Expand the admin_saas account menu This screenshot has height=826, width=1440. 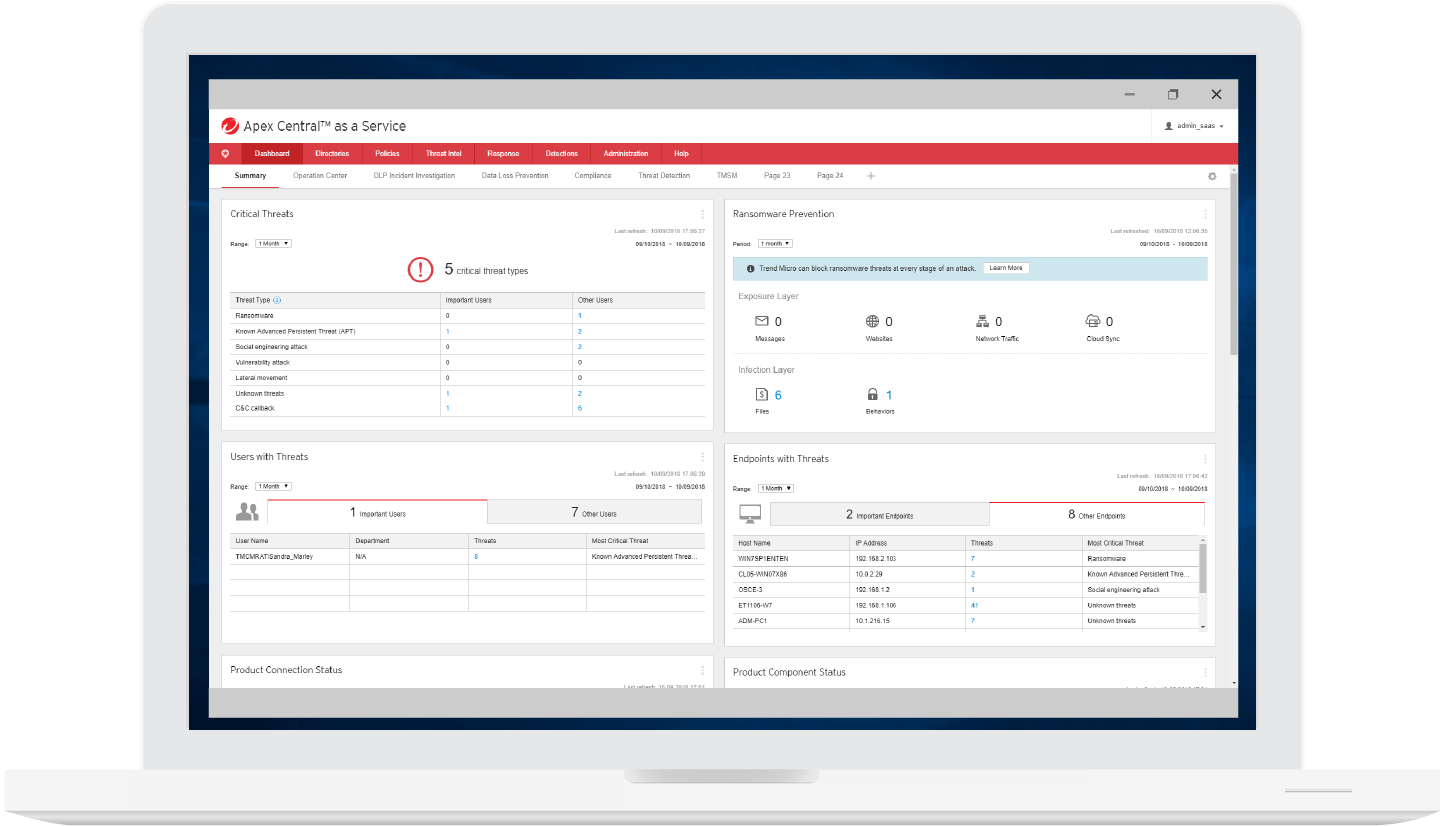[x=1195, y=125]
